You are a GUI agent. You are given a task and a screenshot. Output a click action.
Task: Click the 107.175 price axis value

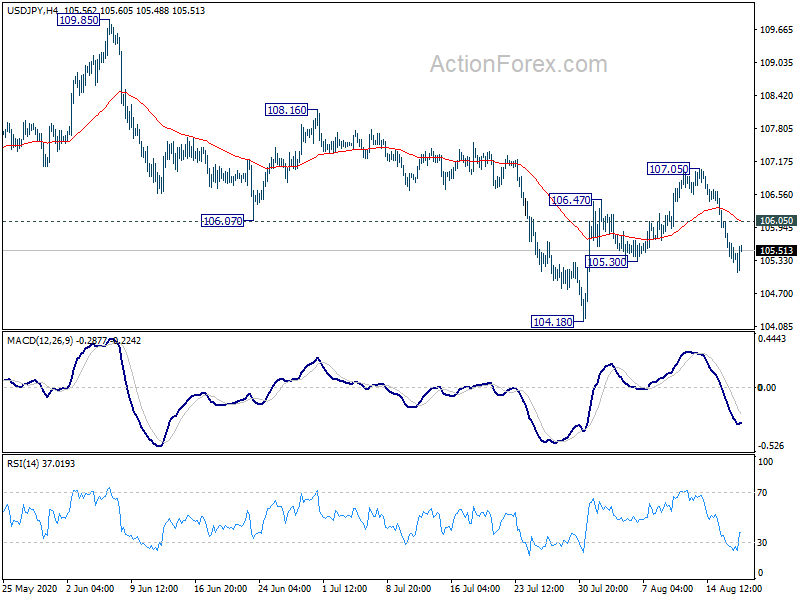tap(777, 161)
